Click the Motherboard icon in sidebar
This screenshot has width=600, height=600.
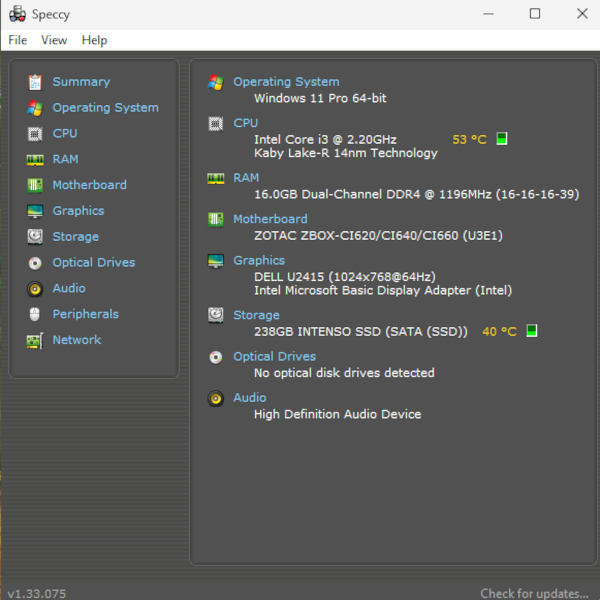point(35,186)
